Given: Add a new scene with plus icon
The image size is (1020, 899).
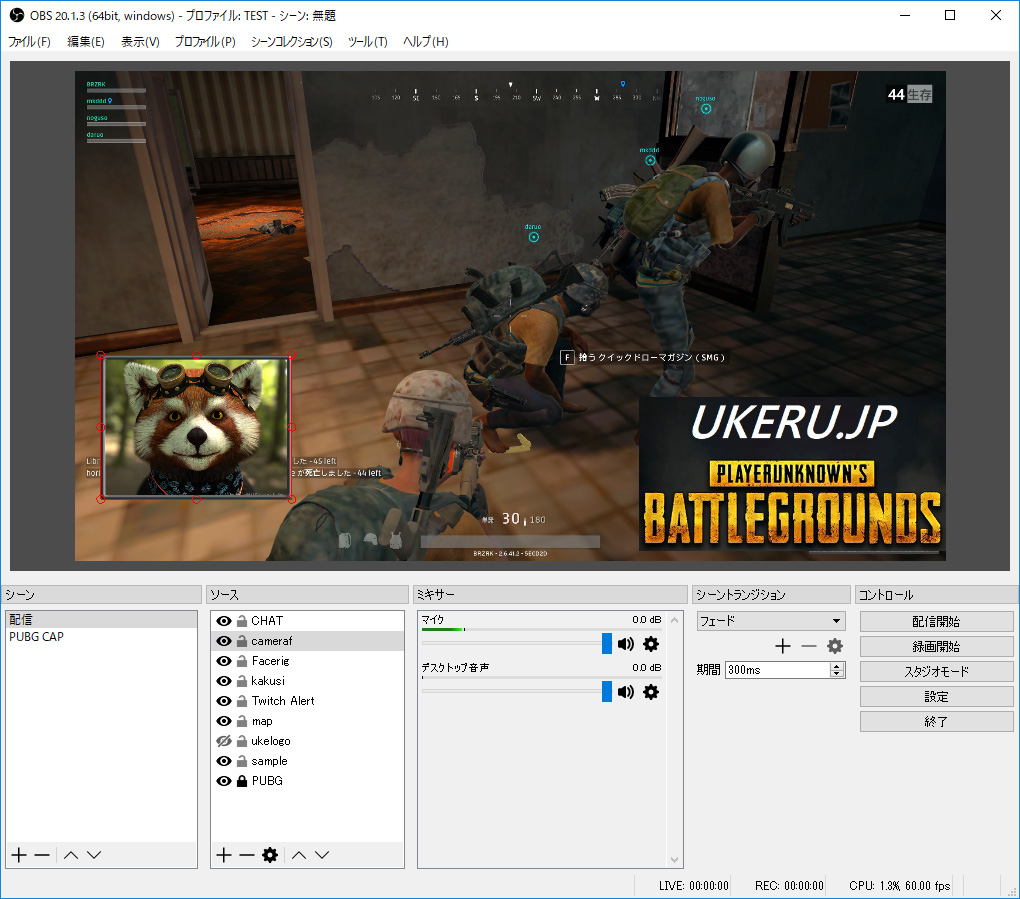Looking at the screenshot, I should pyautogui.click(x=18, y=855).
